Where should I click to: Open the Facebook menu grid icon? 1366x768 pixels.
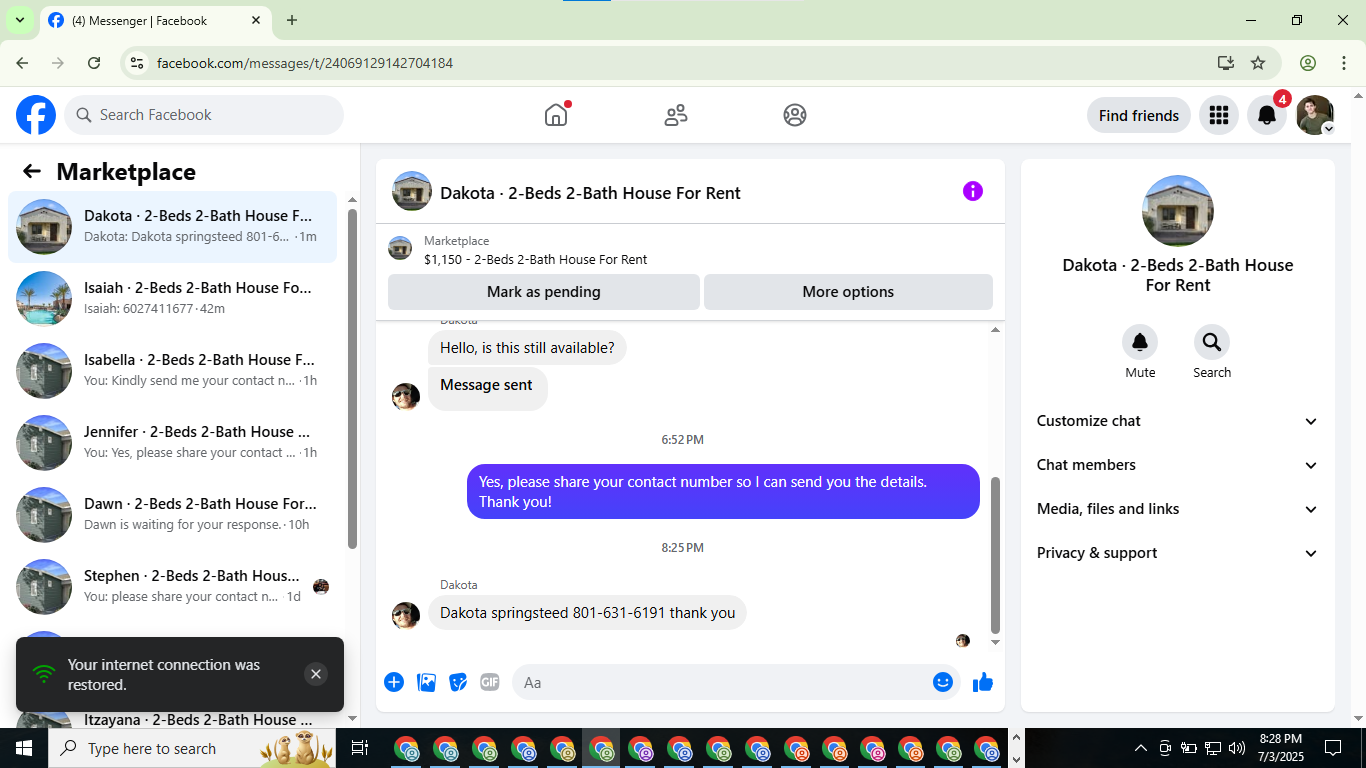(x=1218, y=115)
